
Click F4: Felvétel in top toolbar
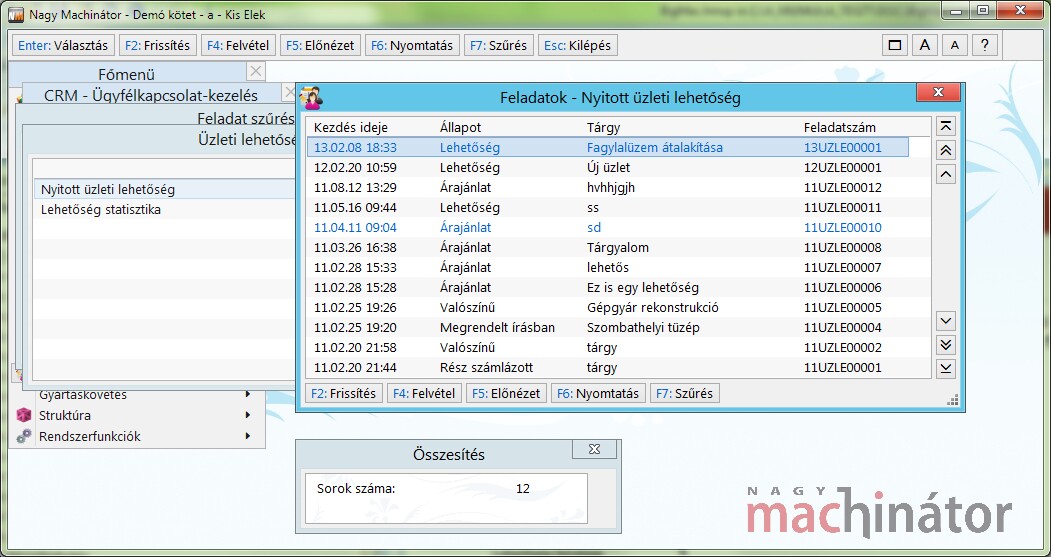point(238,46)
